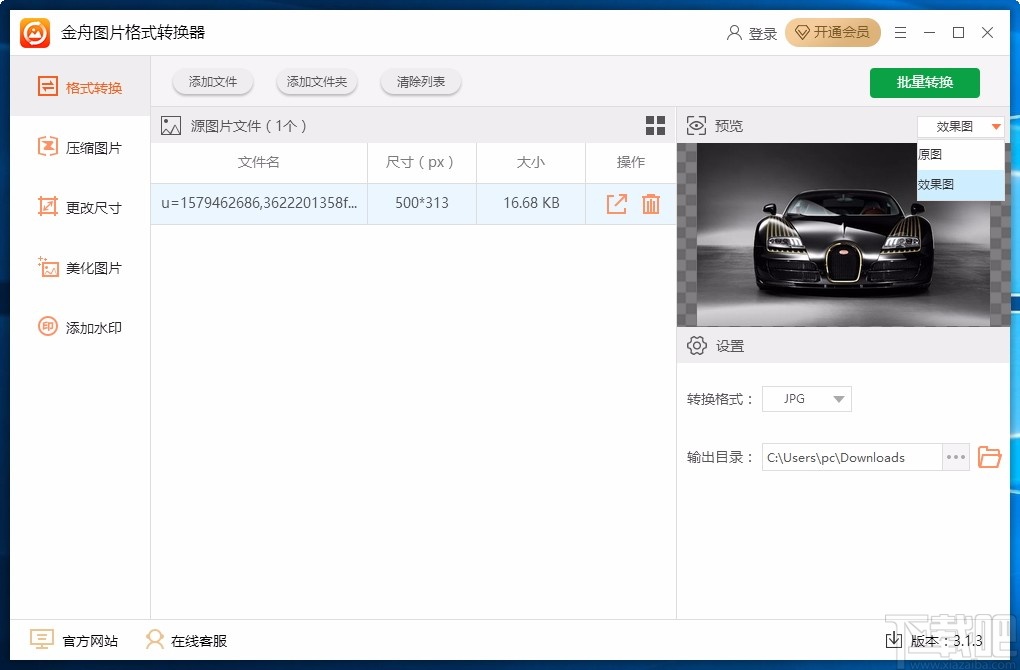1020x670 pixels.
Task: Open the hamburger menu at top right
Action: 899,32
